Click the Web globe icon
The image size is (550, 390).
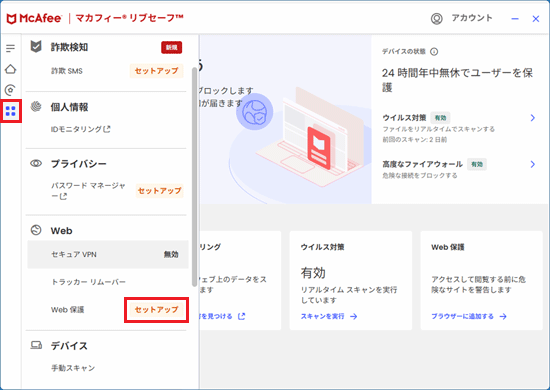pos(36,230)
